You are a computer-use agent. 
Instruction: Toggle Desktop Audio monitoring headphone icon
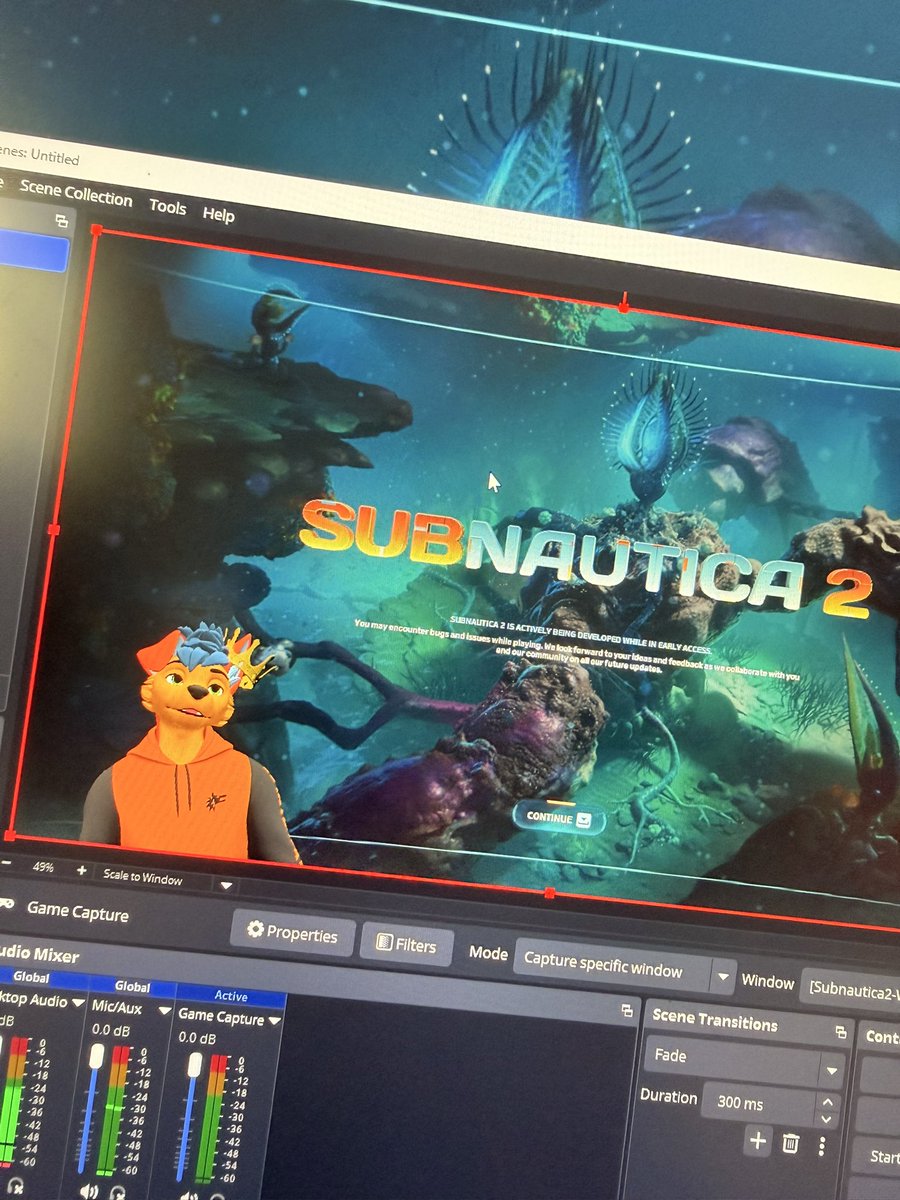click(17, 1184)
